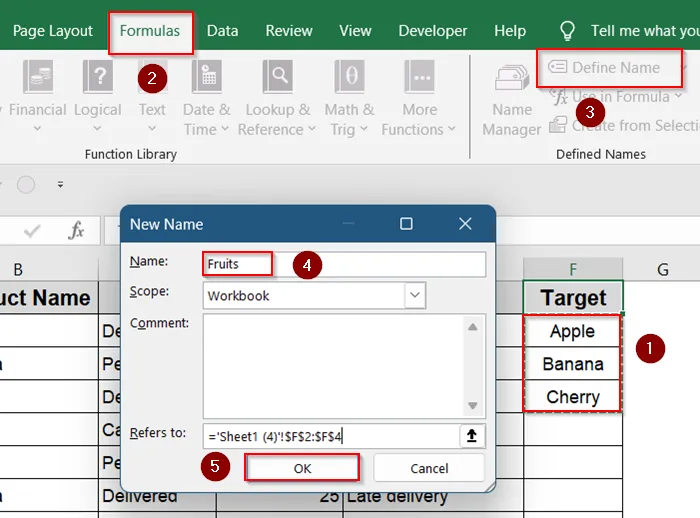Click the fx insert function icon
The image size is (700, 518).
(76, 230)
